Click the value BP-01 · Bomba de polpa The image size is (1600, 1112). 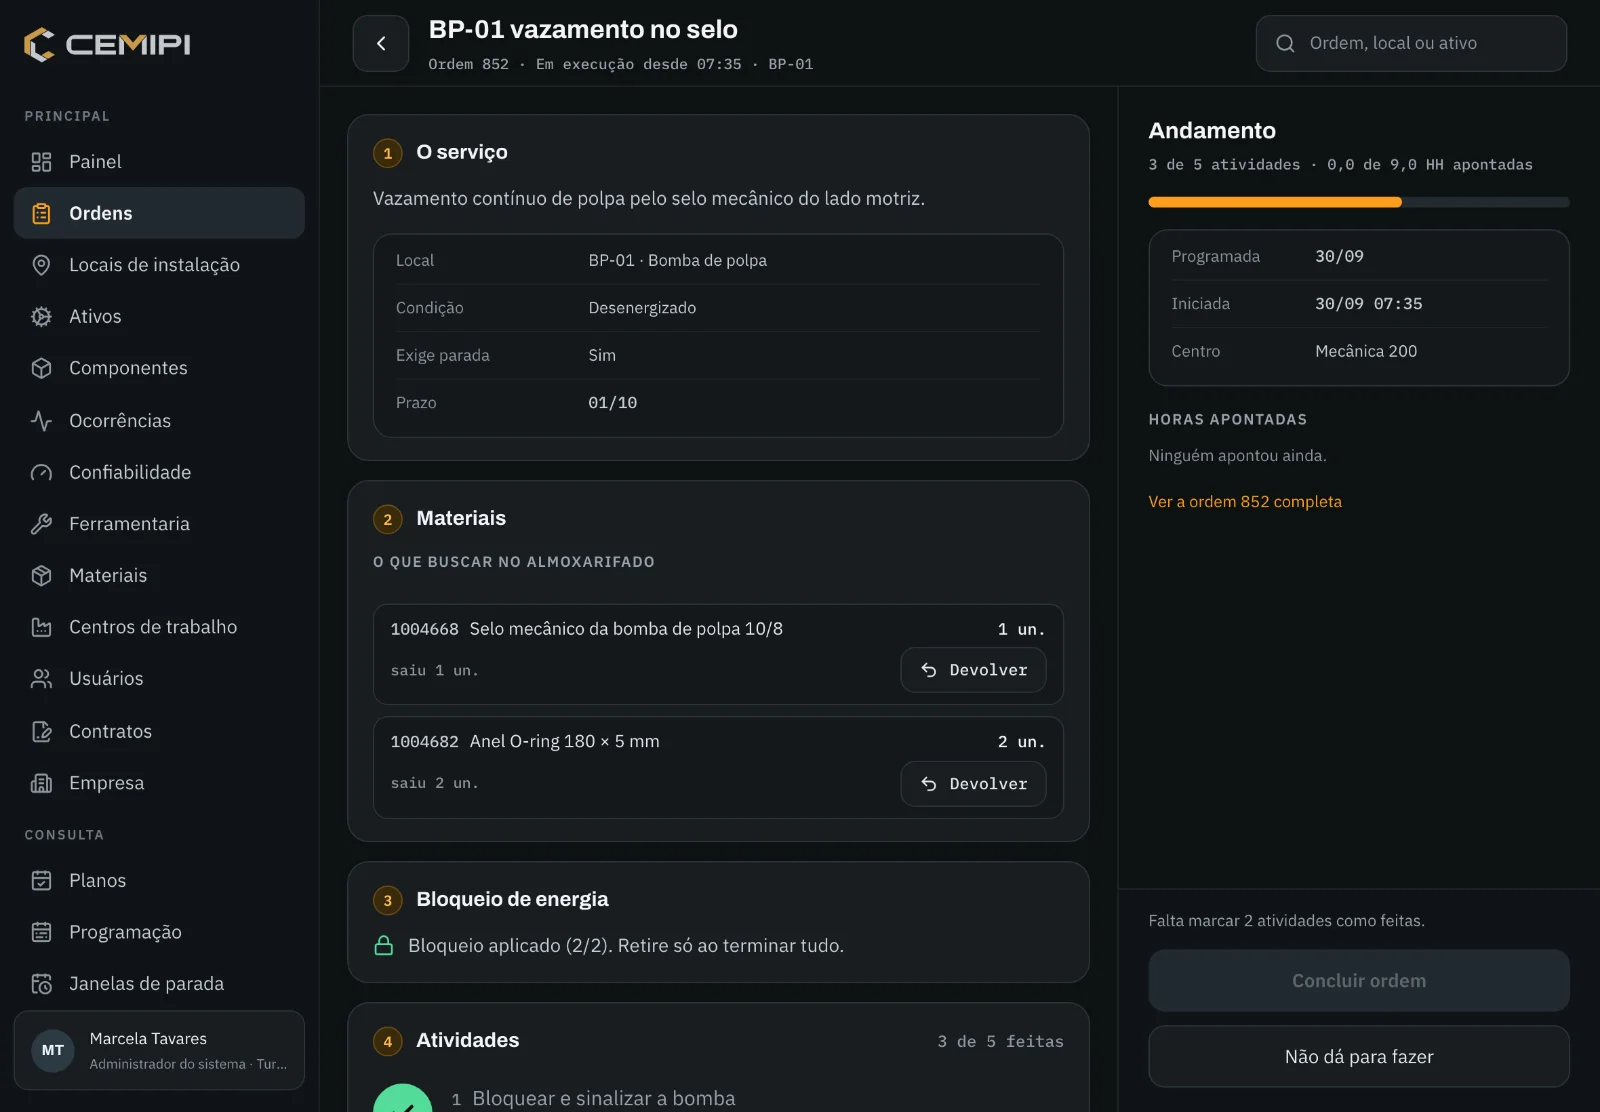[677, 260]
